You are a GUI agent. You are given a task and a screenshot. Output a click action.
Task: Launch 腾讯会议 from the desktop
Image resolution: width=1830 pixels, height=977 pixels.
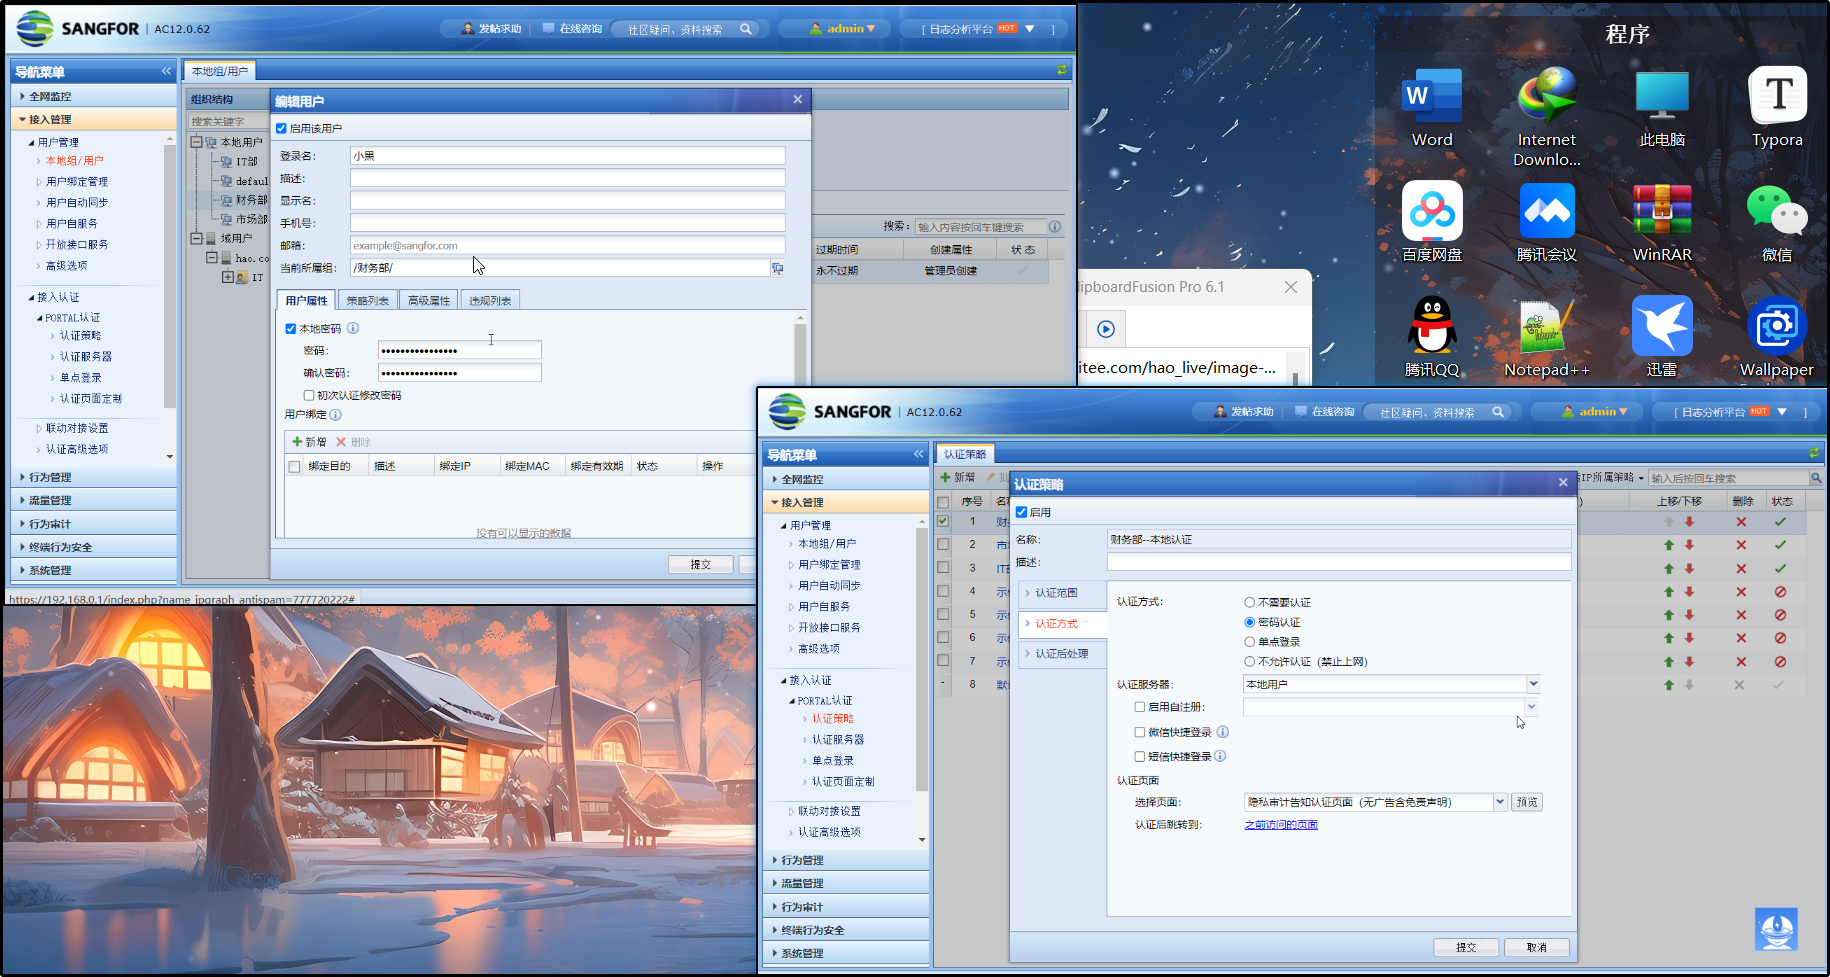click(x=1546, y=221)
